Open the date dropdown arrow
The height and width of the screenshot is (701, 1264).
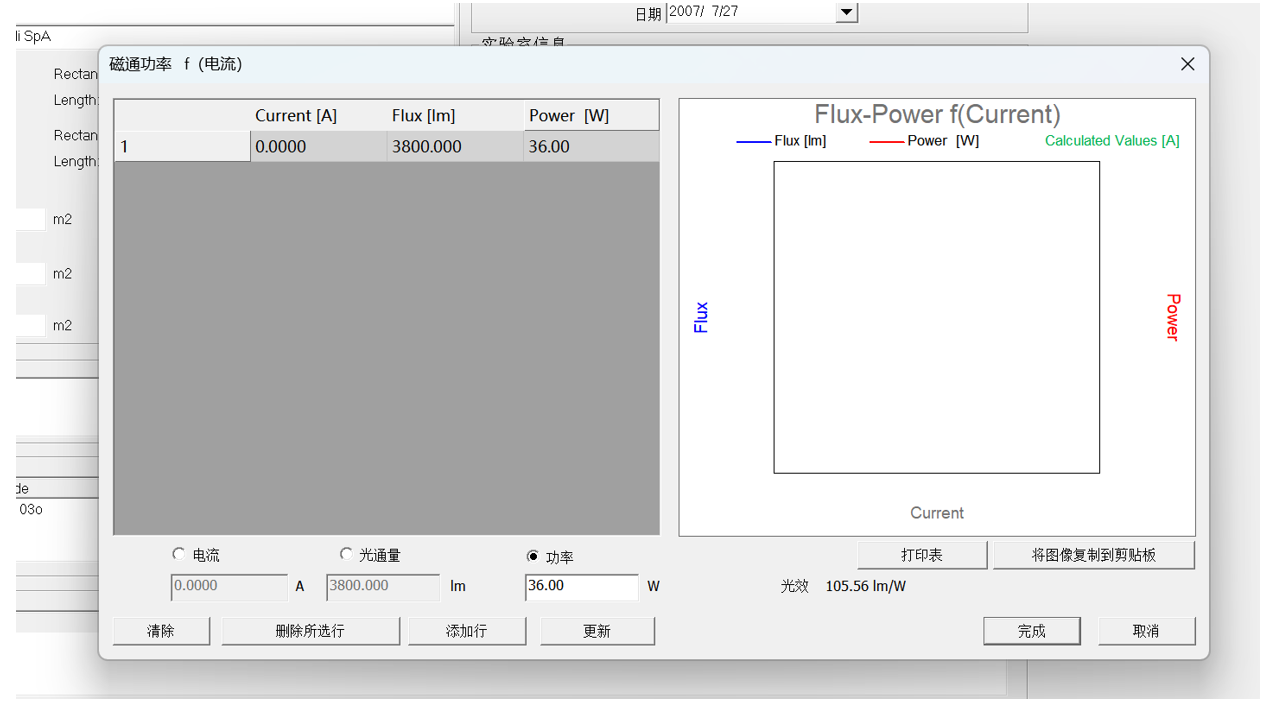coord(846,13)
